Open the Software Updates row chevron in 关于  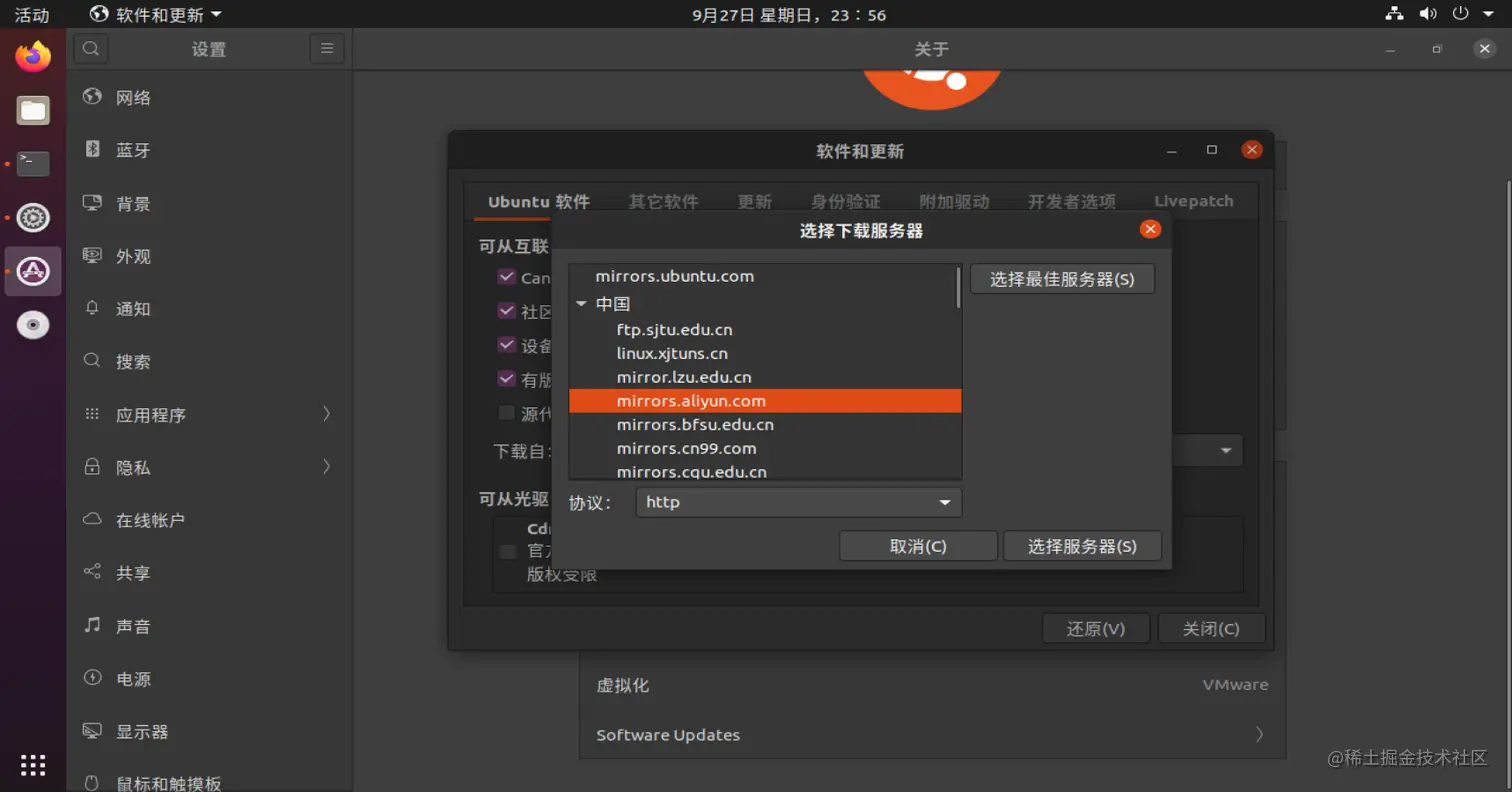(1259, 734)
